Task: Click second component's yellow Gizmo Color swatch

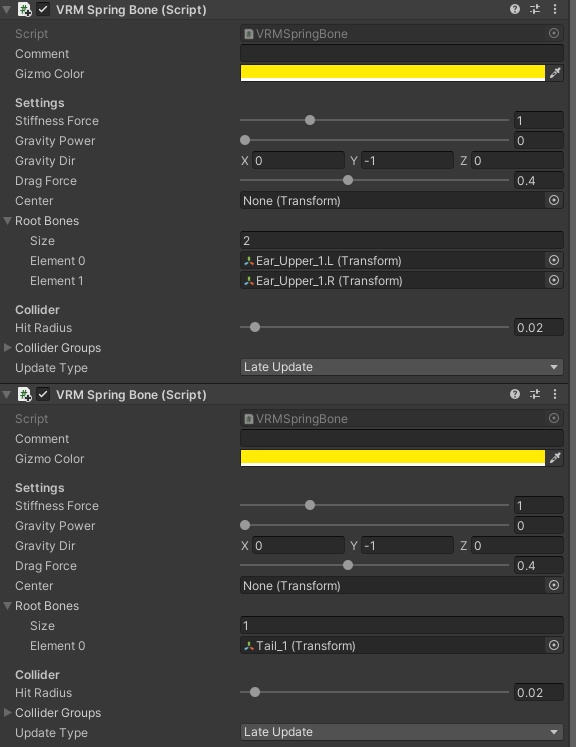Action: (393, 458)
